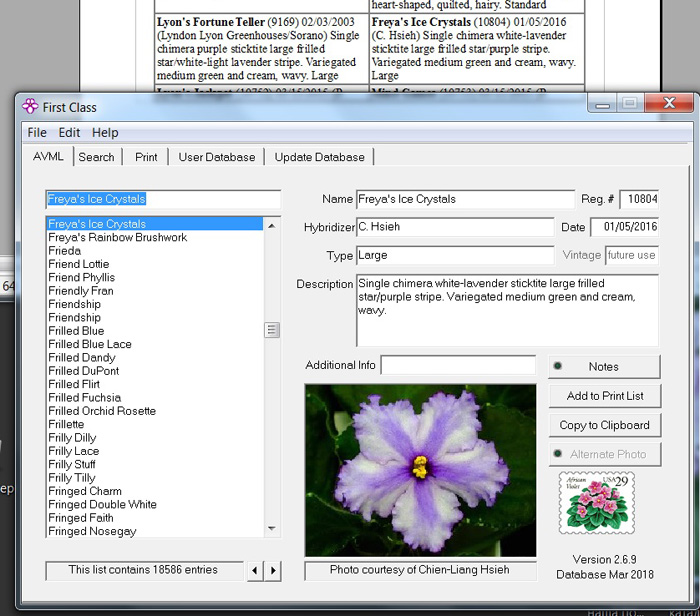Click the list scrollbar down arrow
The image size is (700, 616).
tap(271, 529)
